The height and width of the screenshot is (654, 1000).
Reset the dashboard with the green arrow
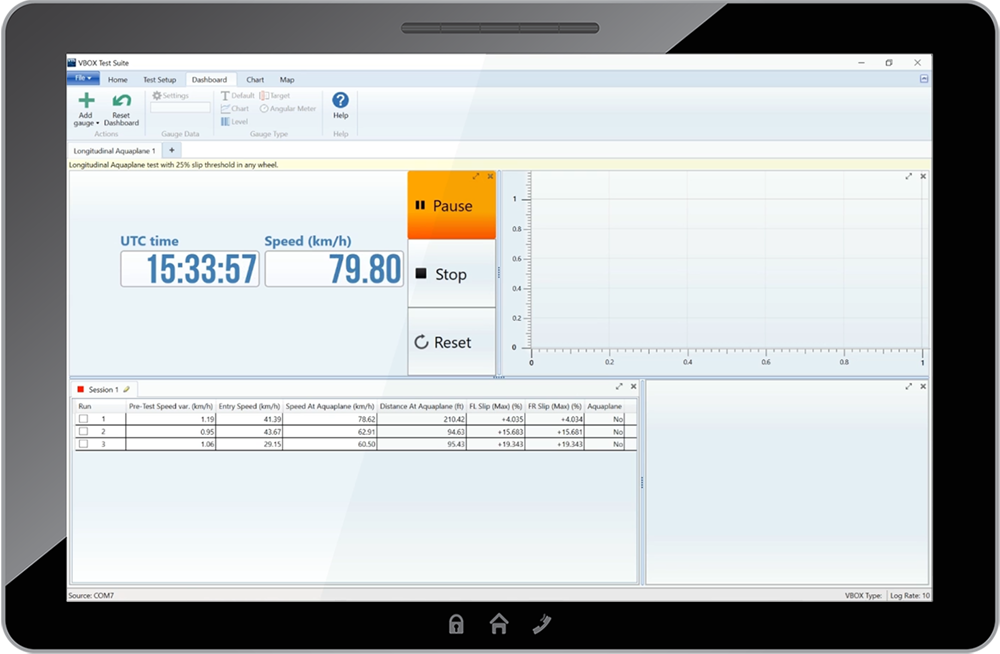(x=121, y=100)
